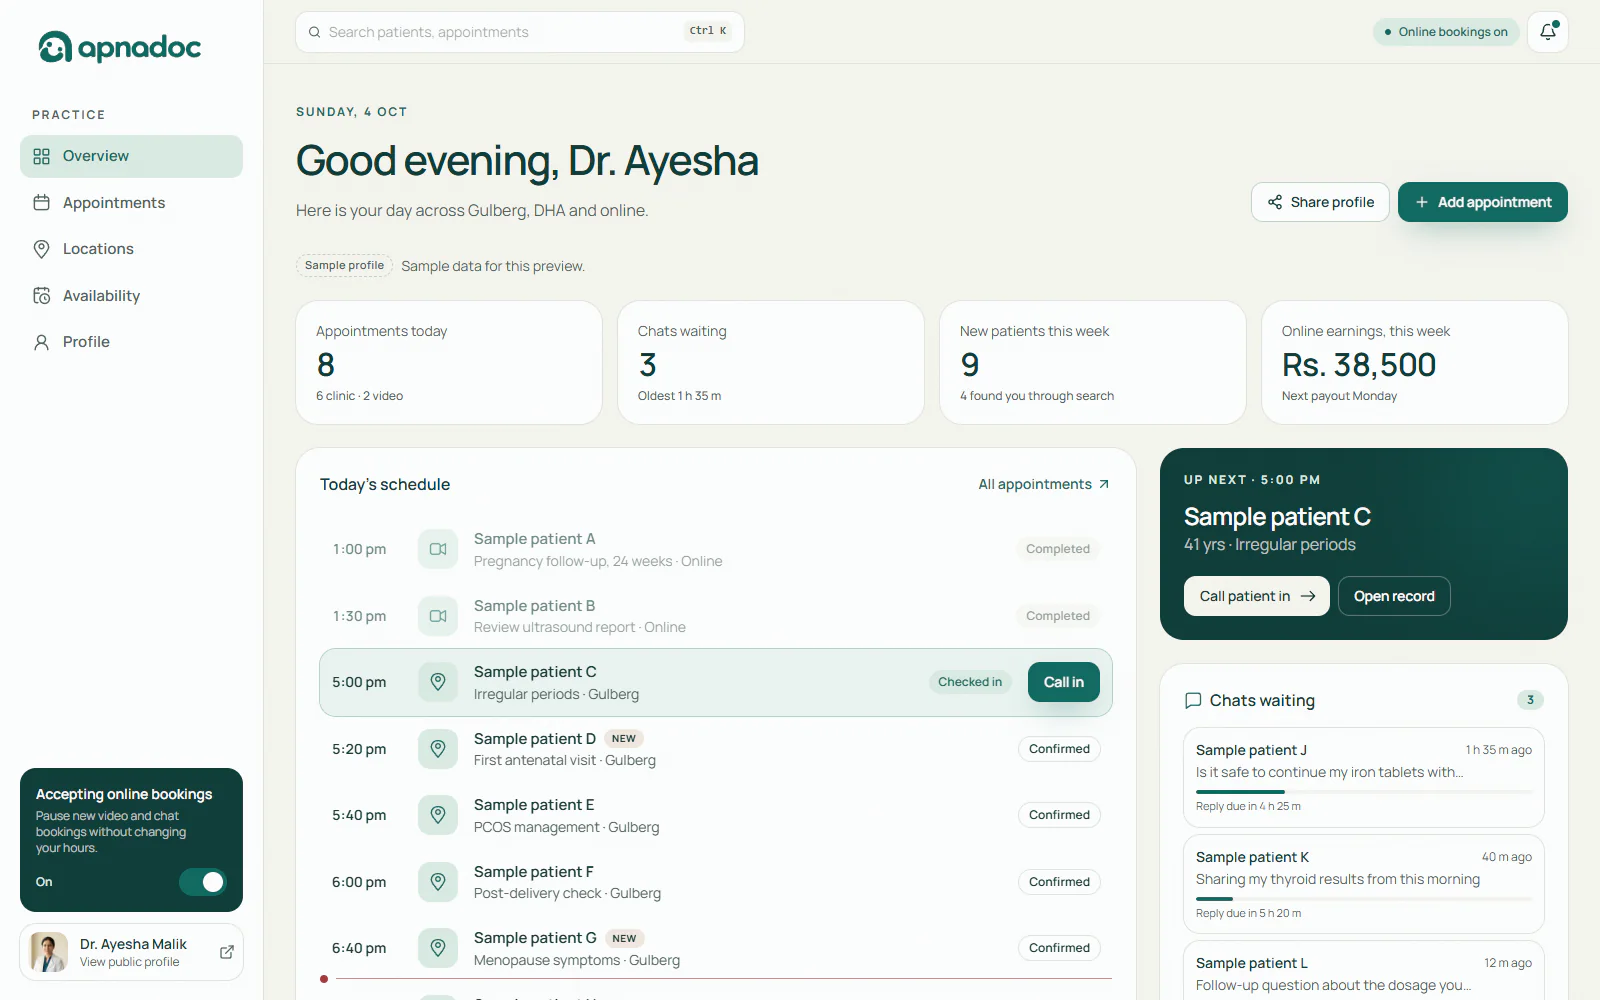
Task: Toggle off Accepting online bookings switch
Action: pyautogui.click(x=203, y=882)
